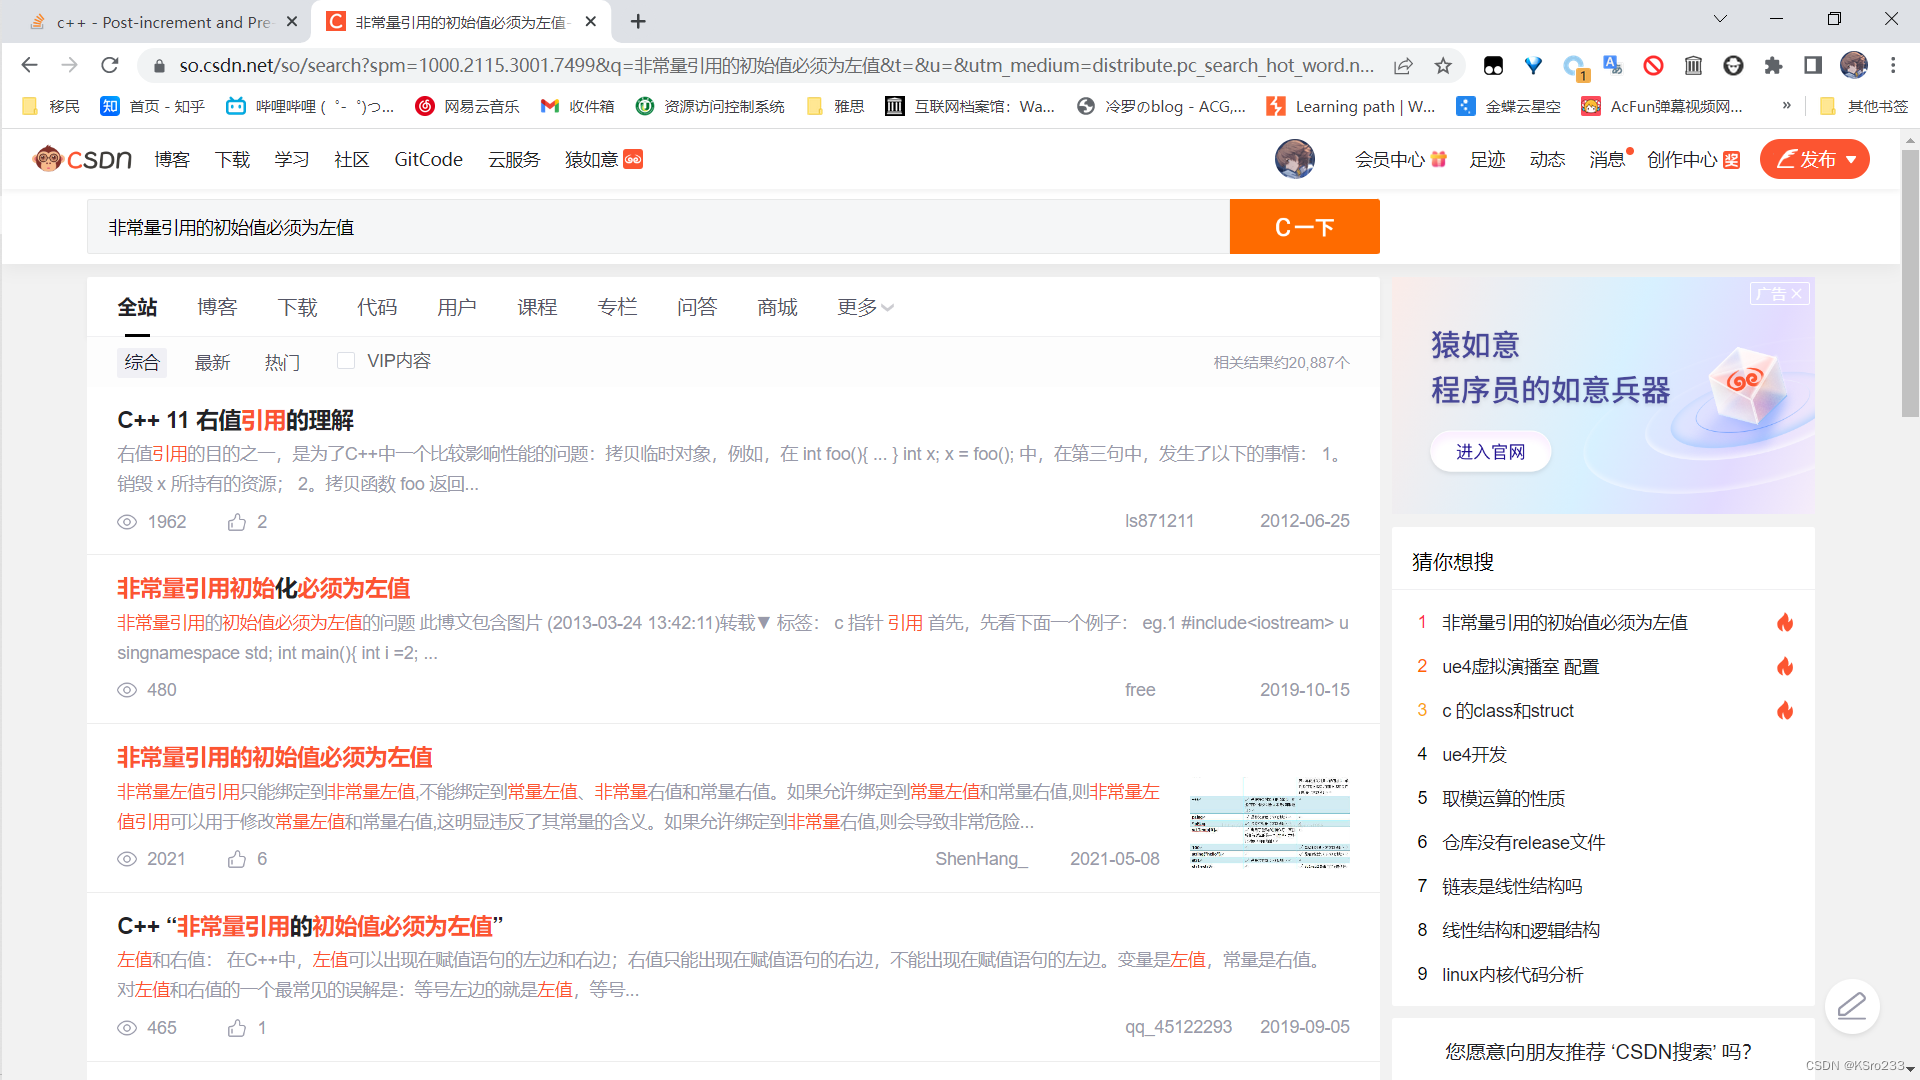1920x1080 pixels.
Task: Open 足迹 in header
Action: tap(1487, 159)
